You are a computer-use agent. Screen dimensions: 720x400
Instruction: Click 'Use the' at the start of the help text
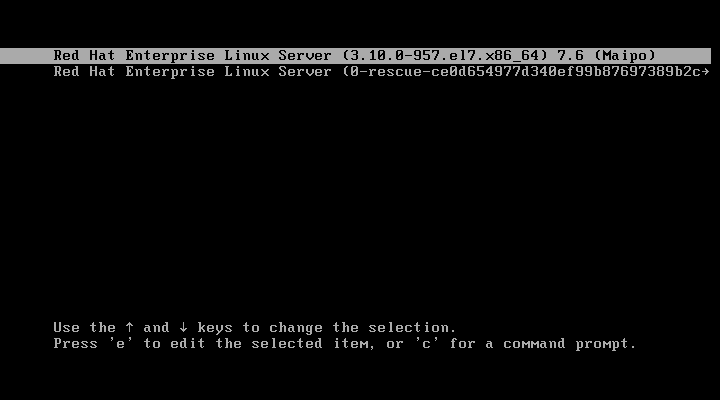tap(84, 327)
